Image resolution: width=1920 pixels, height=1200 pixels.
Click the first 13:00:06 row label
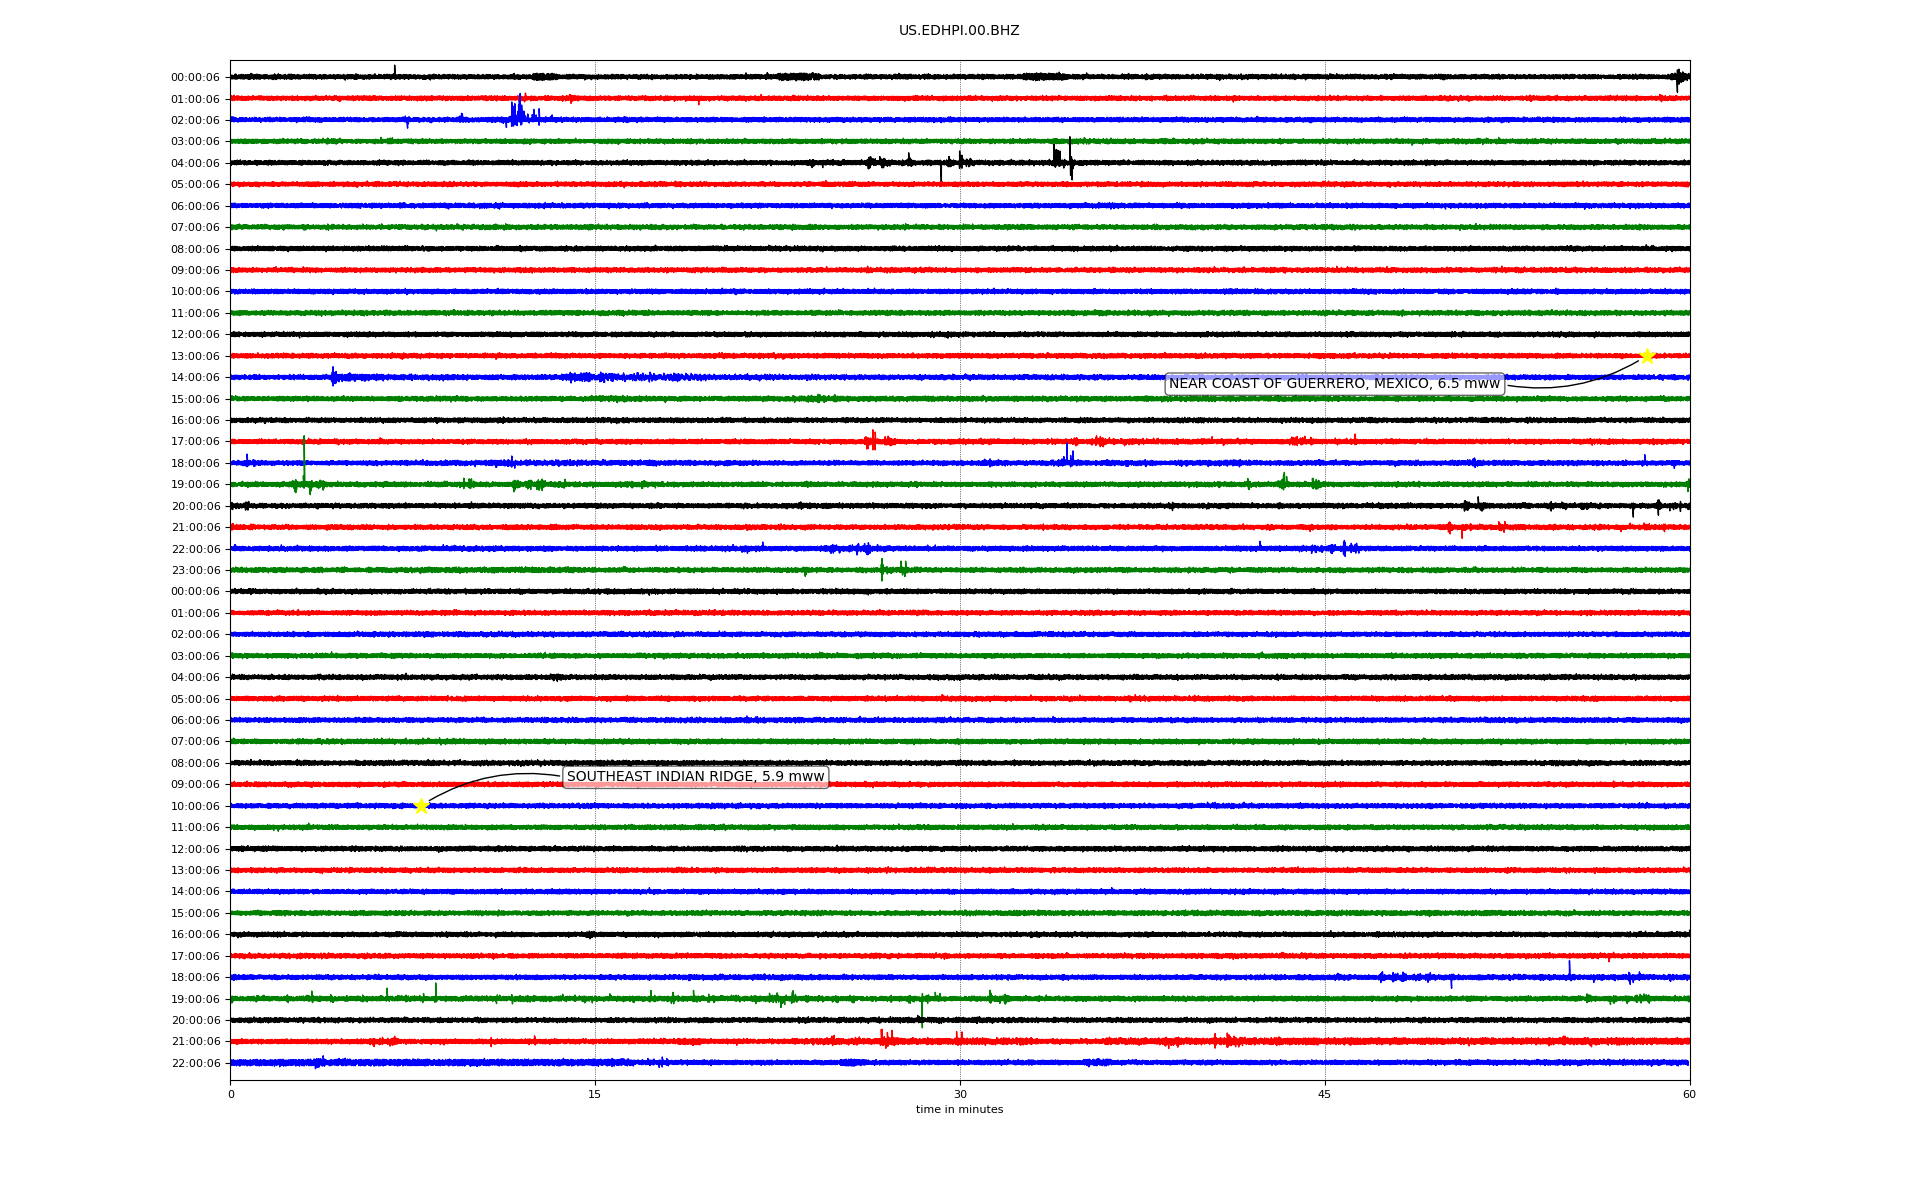(x=195, y=357)
